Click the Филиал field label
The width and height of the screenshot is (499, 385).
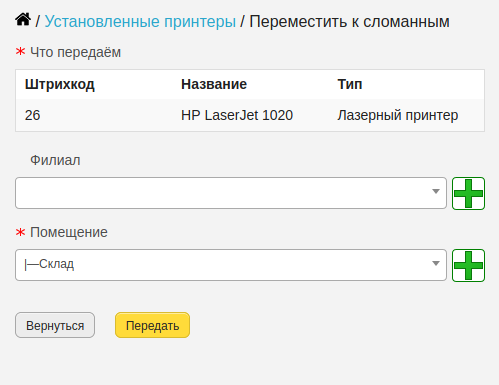click(55, 160)
